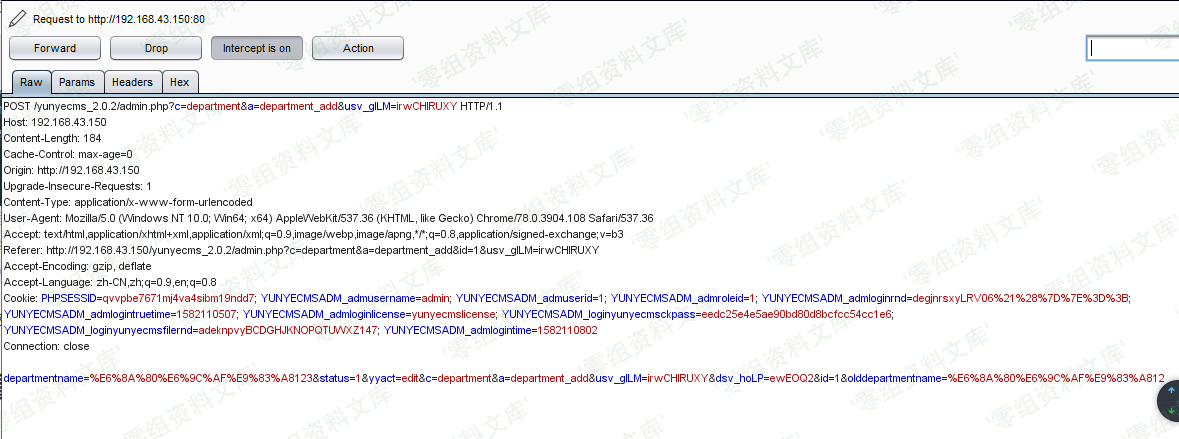Click the POST request line in the editor

tap(252, 106)
